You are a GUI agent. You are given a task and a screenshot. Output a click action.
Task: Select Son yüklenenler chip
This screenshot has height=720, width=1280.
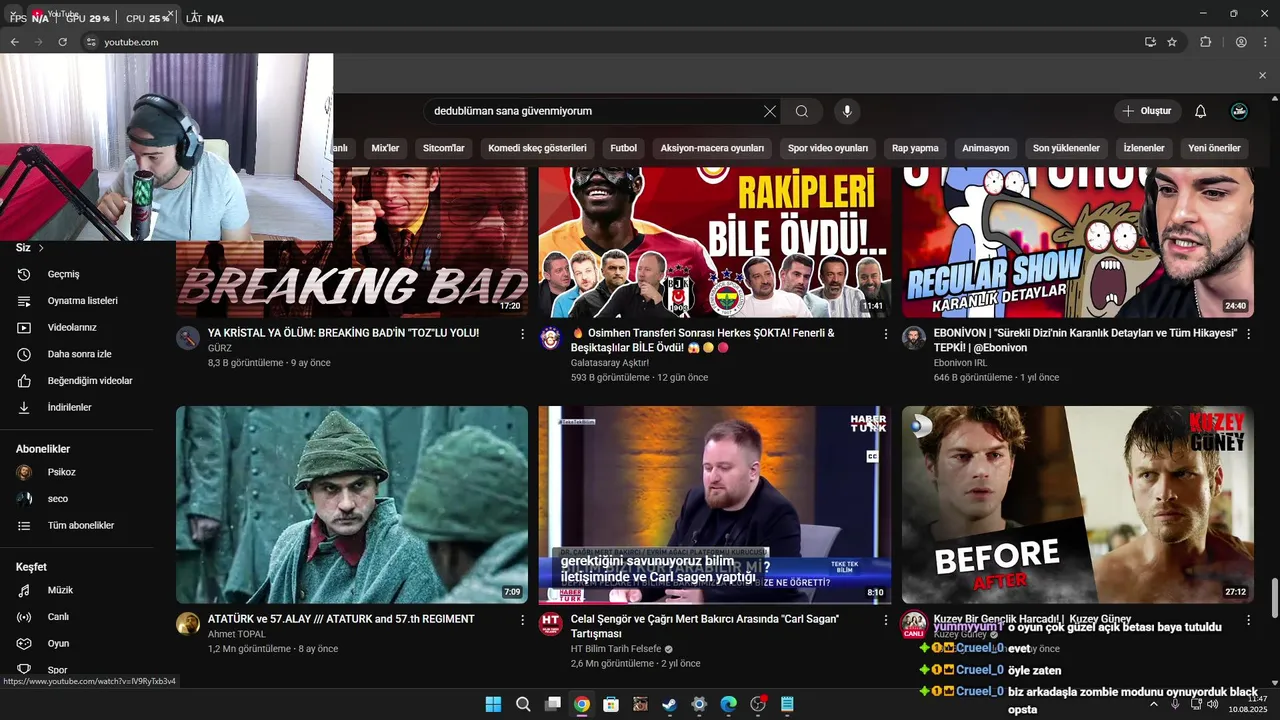(x=1066, y=148)
